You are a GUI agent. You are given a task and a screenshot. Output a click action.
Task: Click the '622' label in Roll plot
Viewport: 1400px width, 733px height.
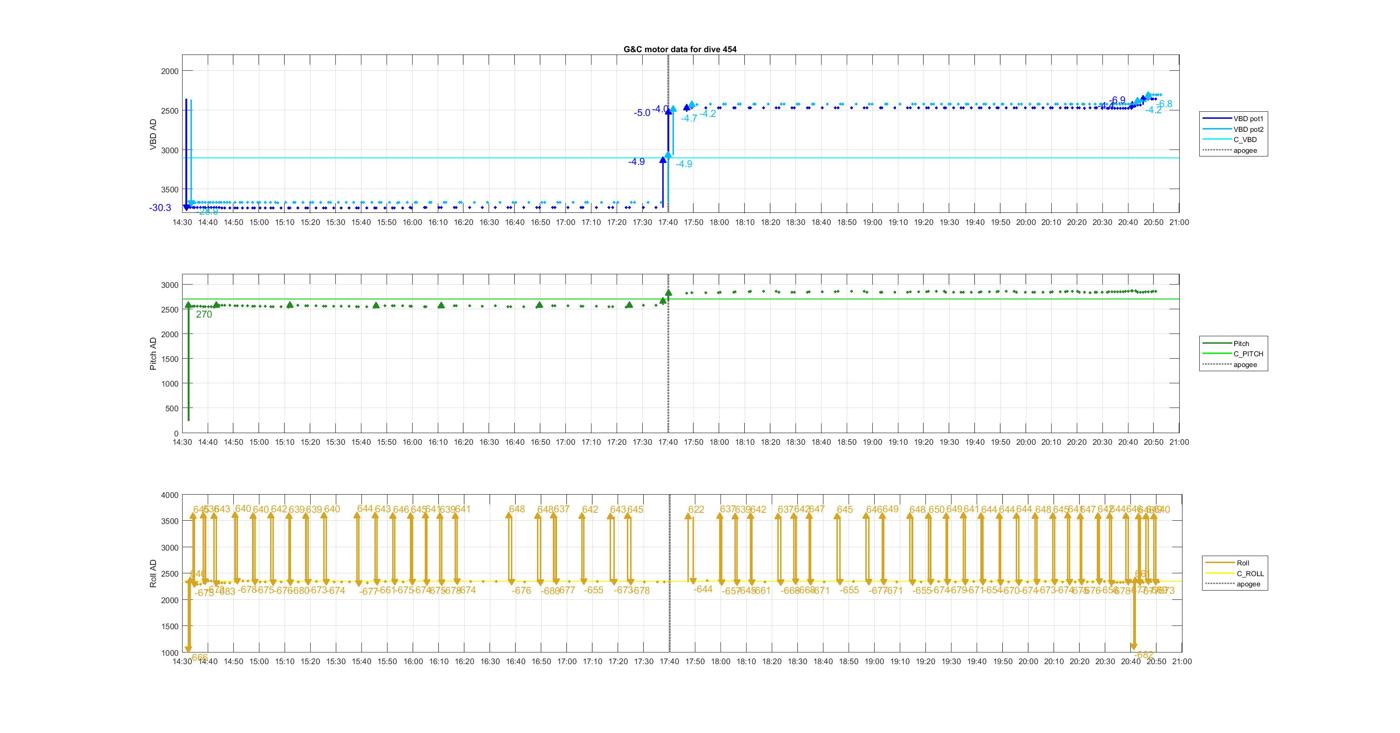click(x=696, y=511)
